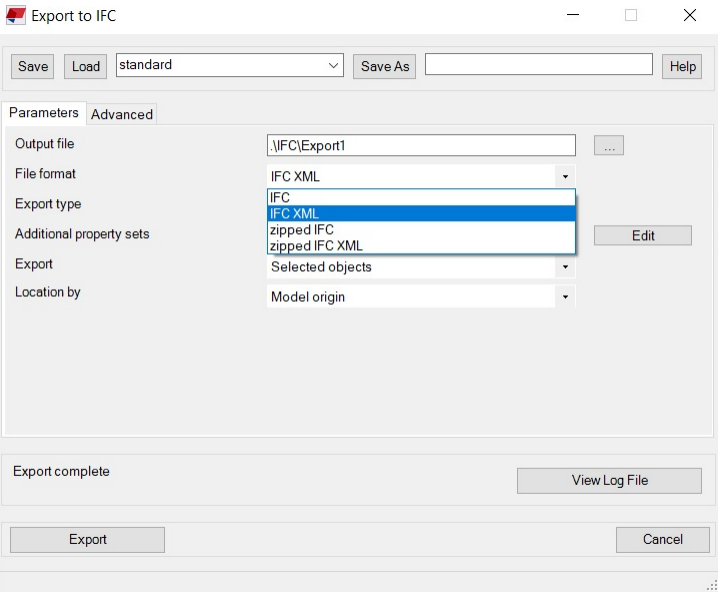718x592 pixels.
Task: Expand the Export Selected objects dropdown
Action: click(565, 268)
